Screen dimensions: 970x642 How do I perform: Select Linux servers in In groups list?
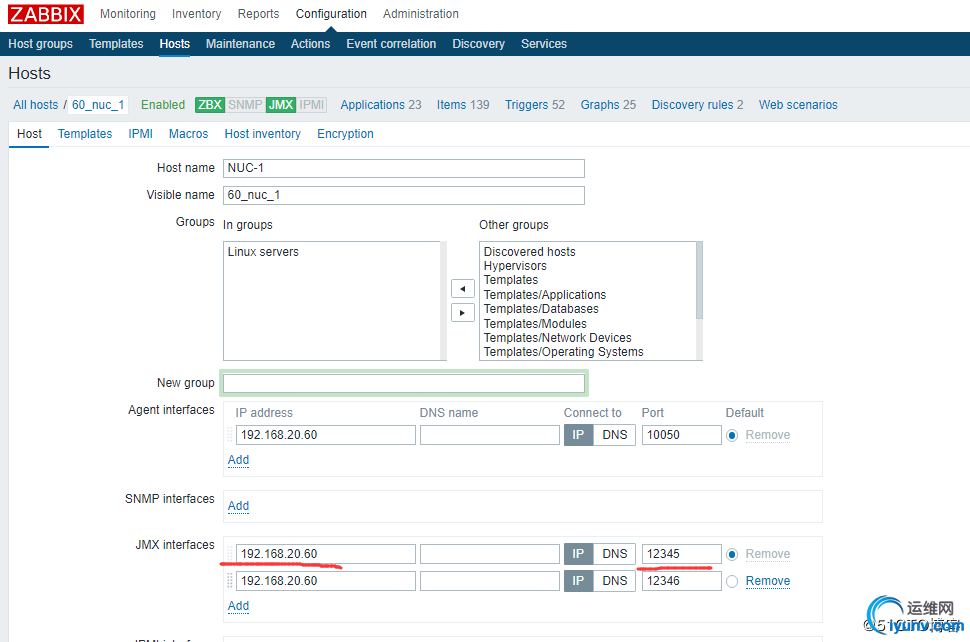tap(263, 252)
